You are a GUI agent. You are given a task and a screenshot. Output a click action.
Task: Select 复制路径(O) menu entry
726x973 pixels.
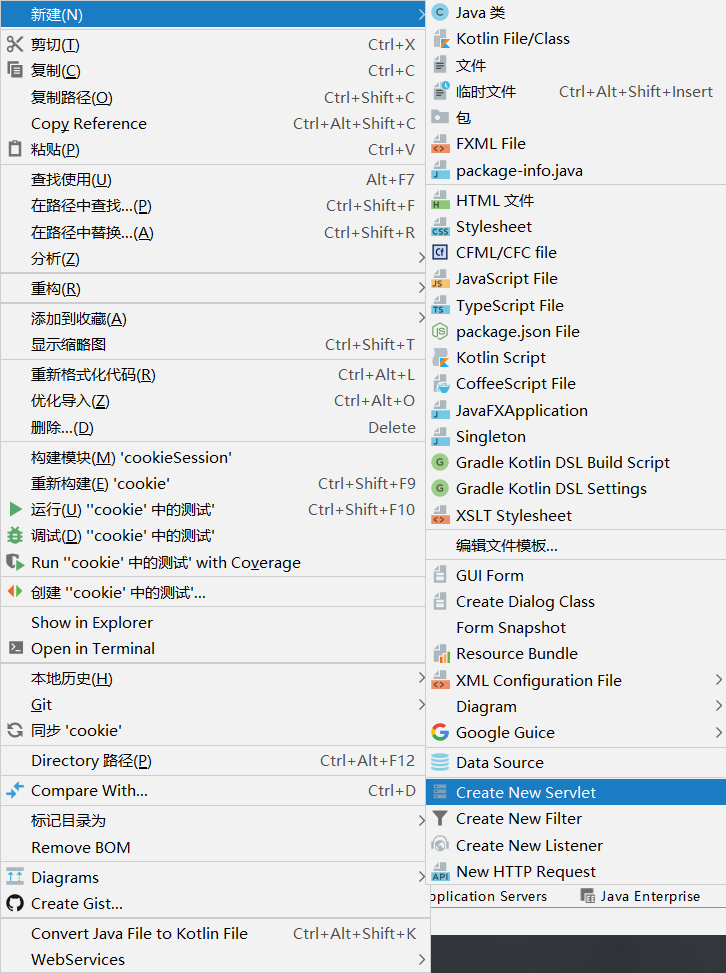pyautogui.click(x=213, y=97)
